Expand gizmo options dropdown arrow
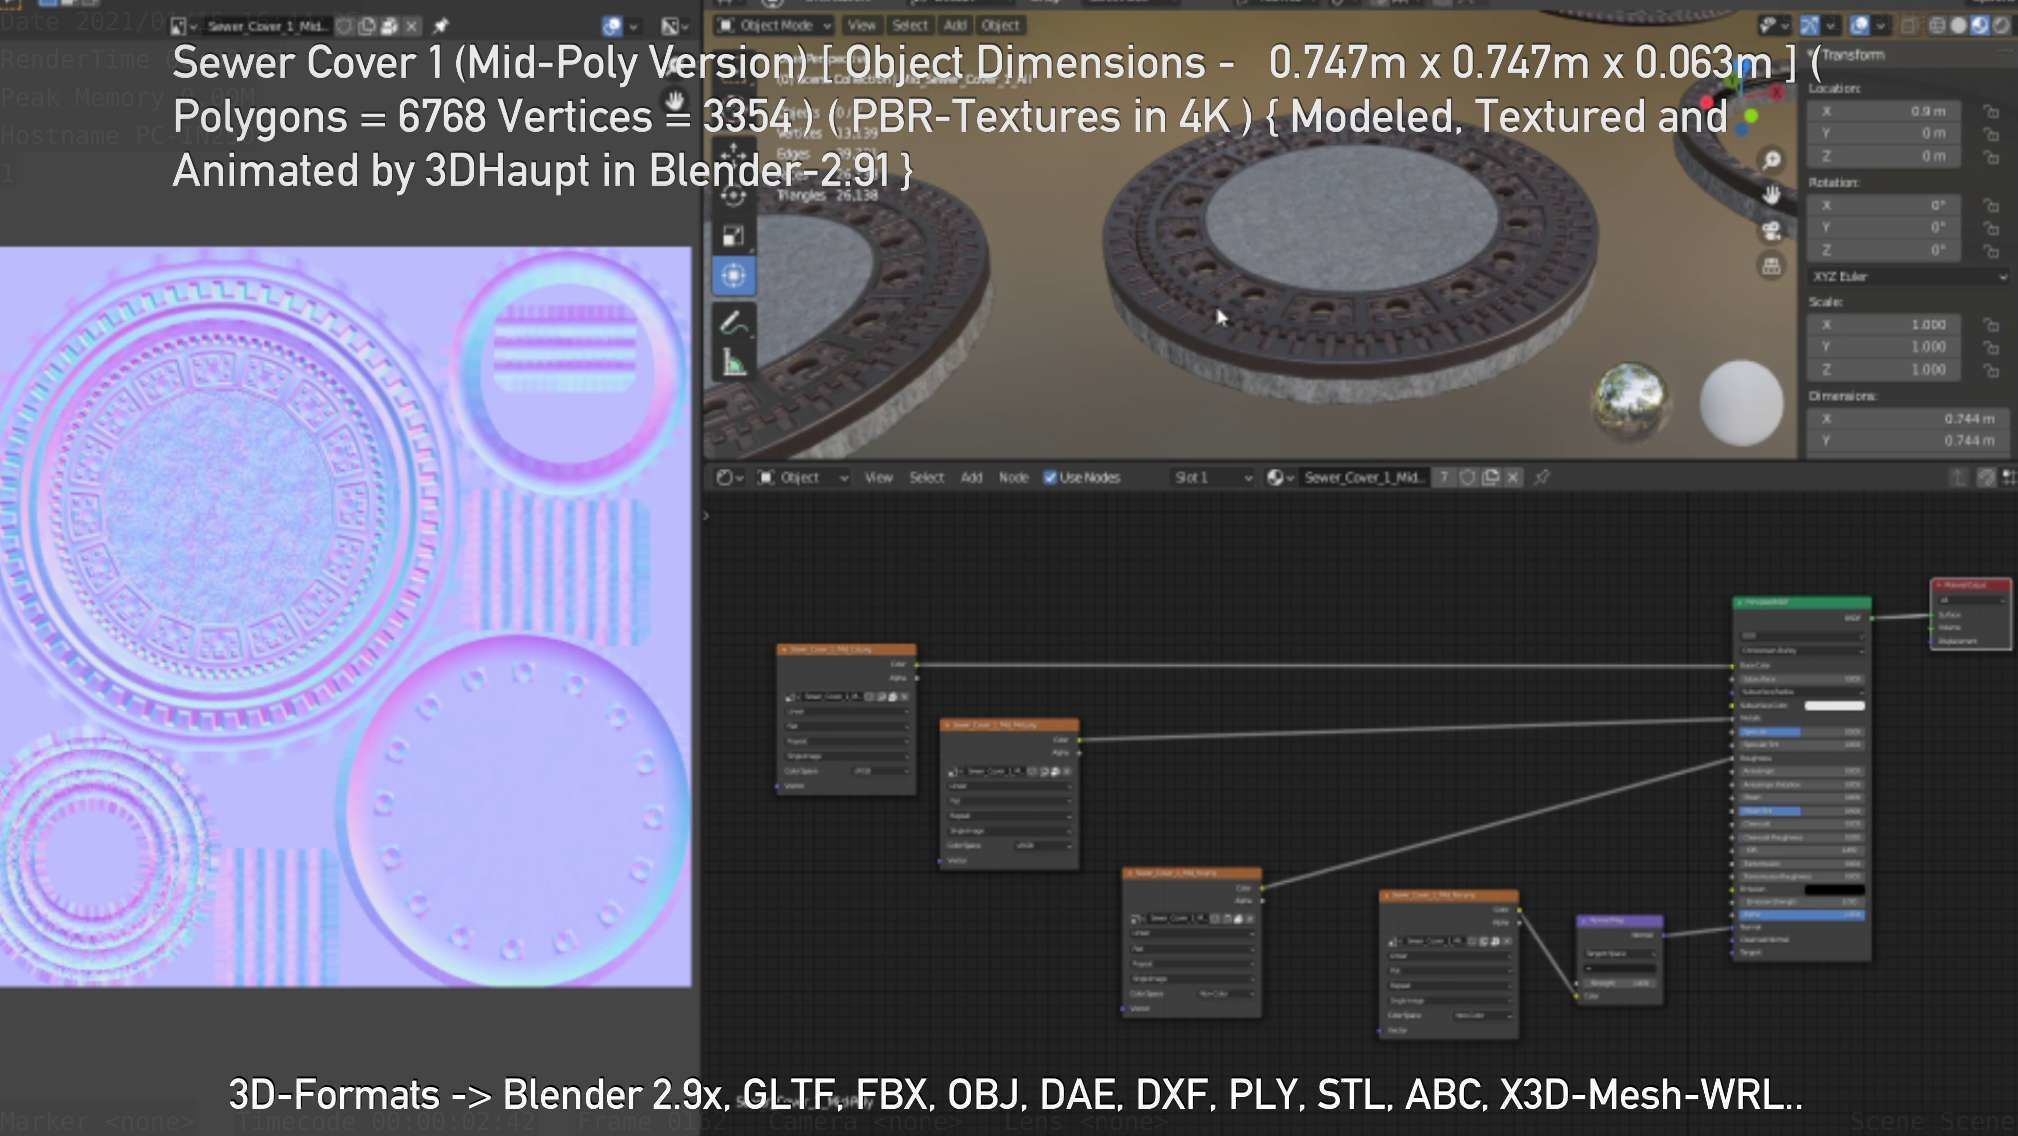 tap(1830, 26)
